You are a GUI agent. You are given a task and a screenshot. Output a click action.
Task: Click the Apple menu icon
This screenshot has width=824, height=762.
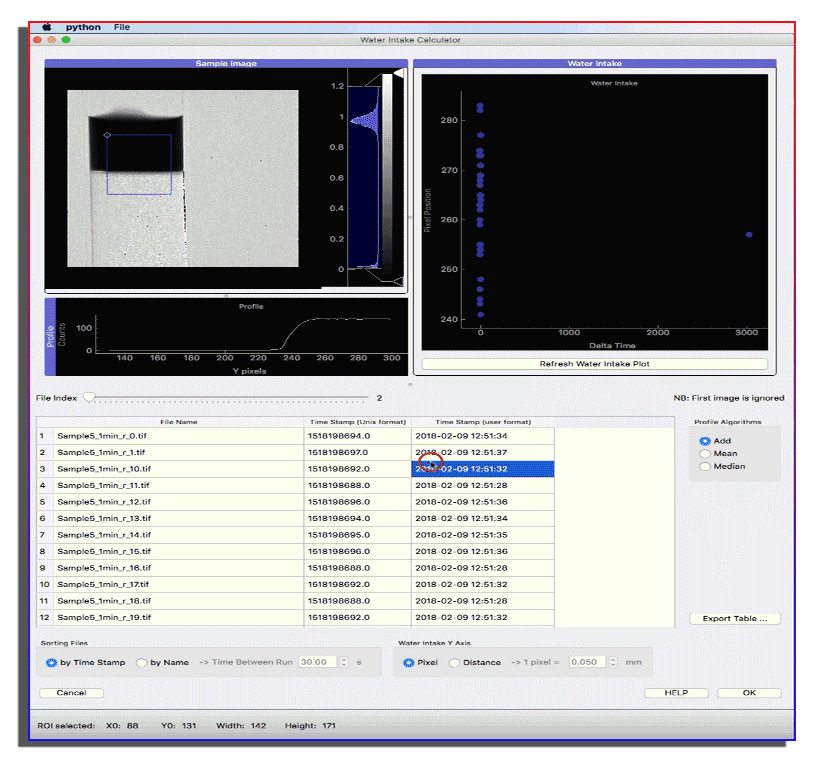click(x=46, y=27)
